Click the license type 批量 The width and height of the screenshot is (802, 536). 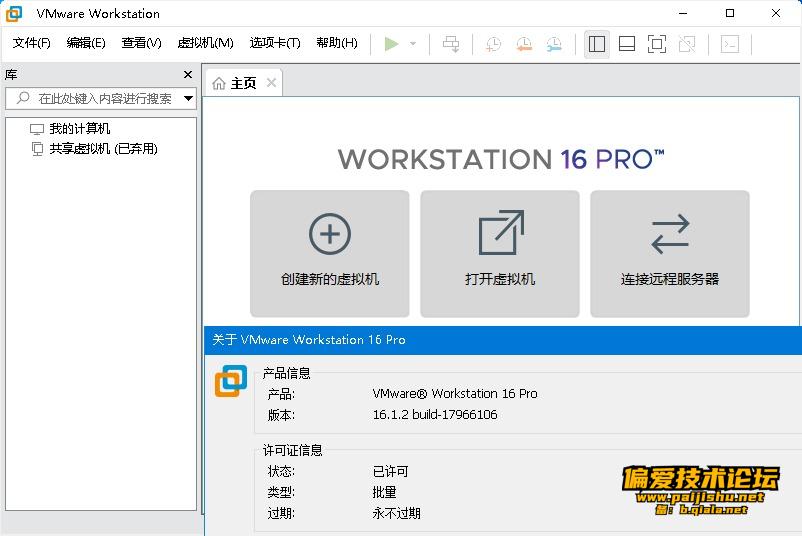(384, 492)
